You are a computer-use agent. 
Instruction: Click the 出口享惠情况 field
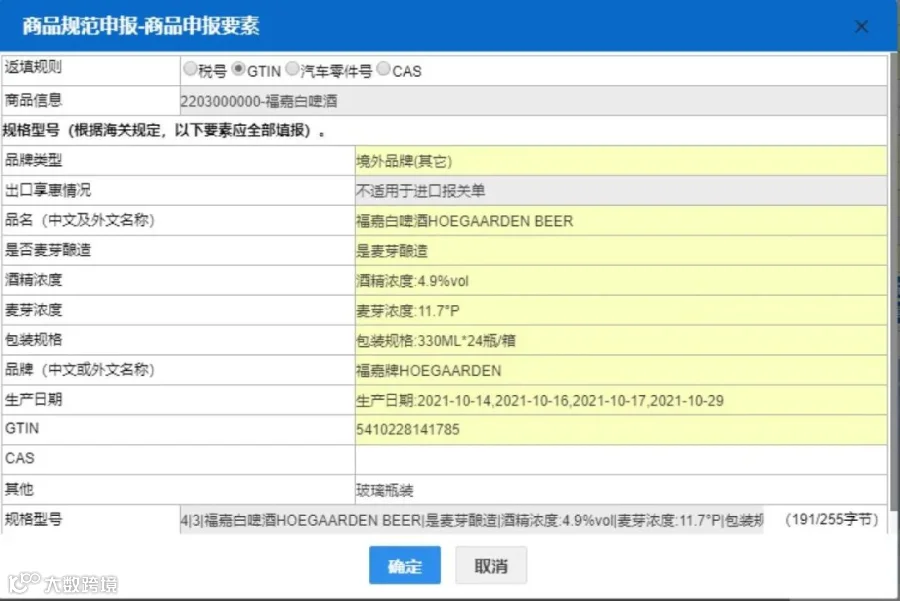pos(621,191)
